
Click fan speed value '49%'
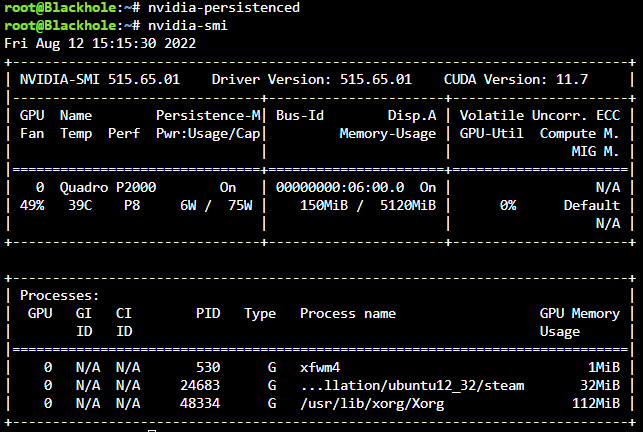[32, 205]
